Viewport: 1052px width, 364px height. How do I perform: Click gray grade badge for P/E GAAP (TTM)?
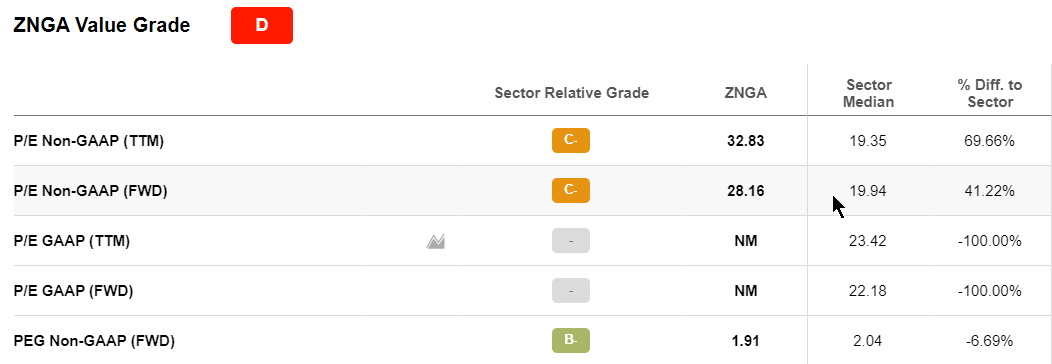point(571,241)
